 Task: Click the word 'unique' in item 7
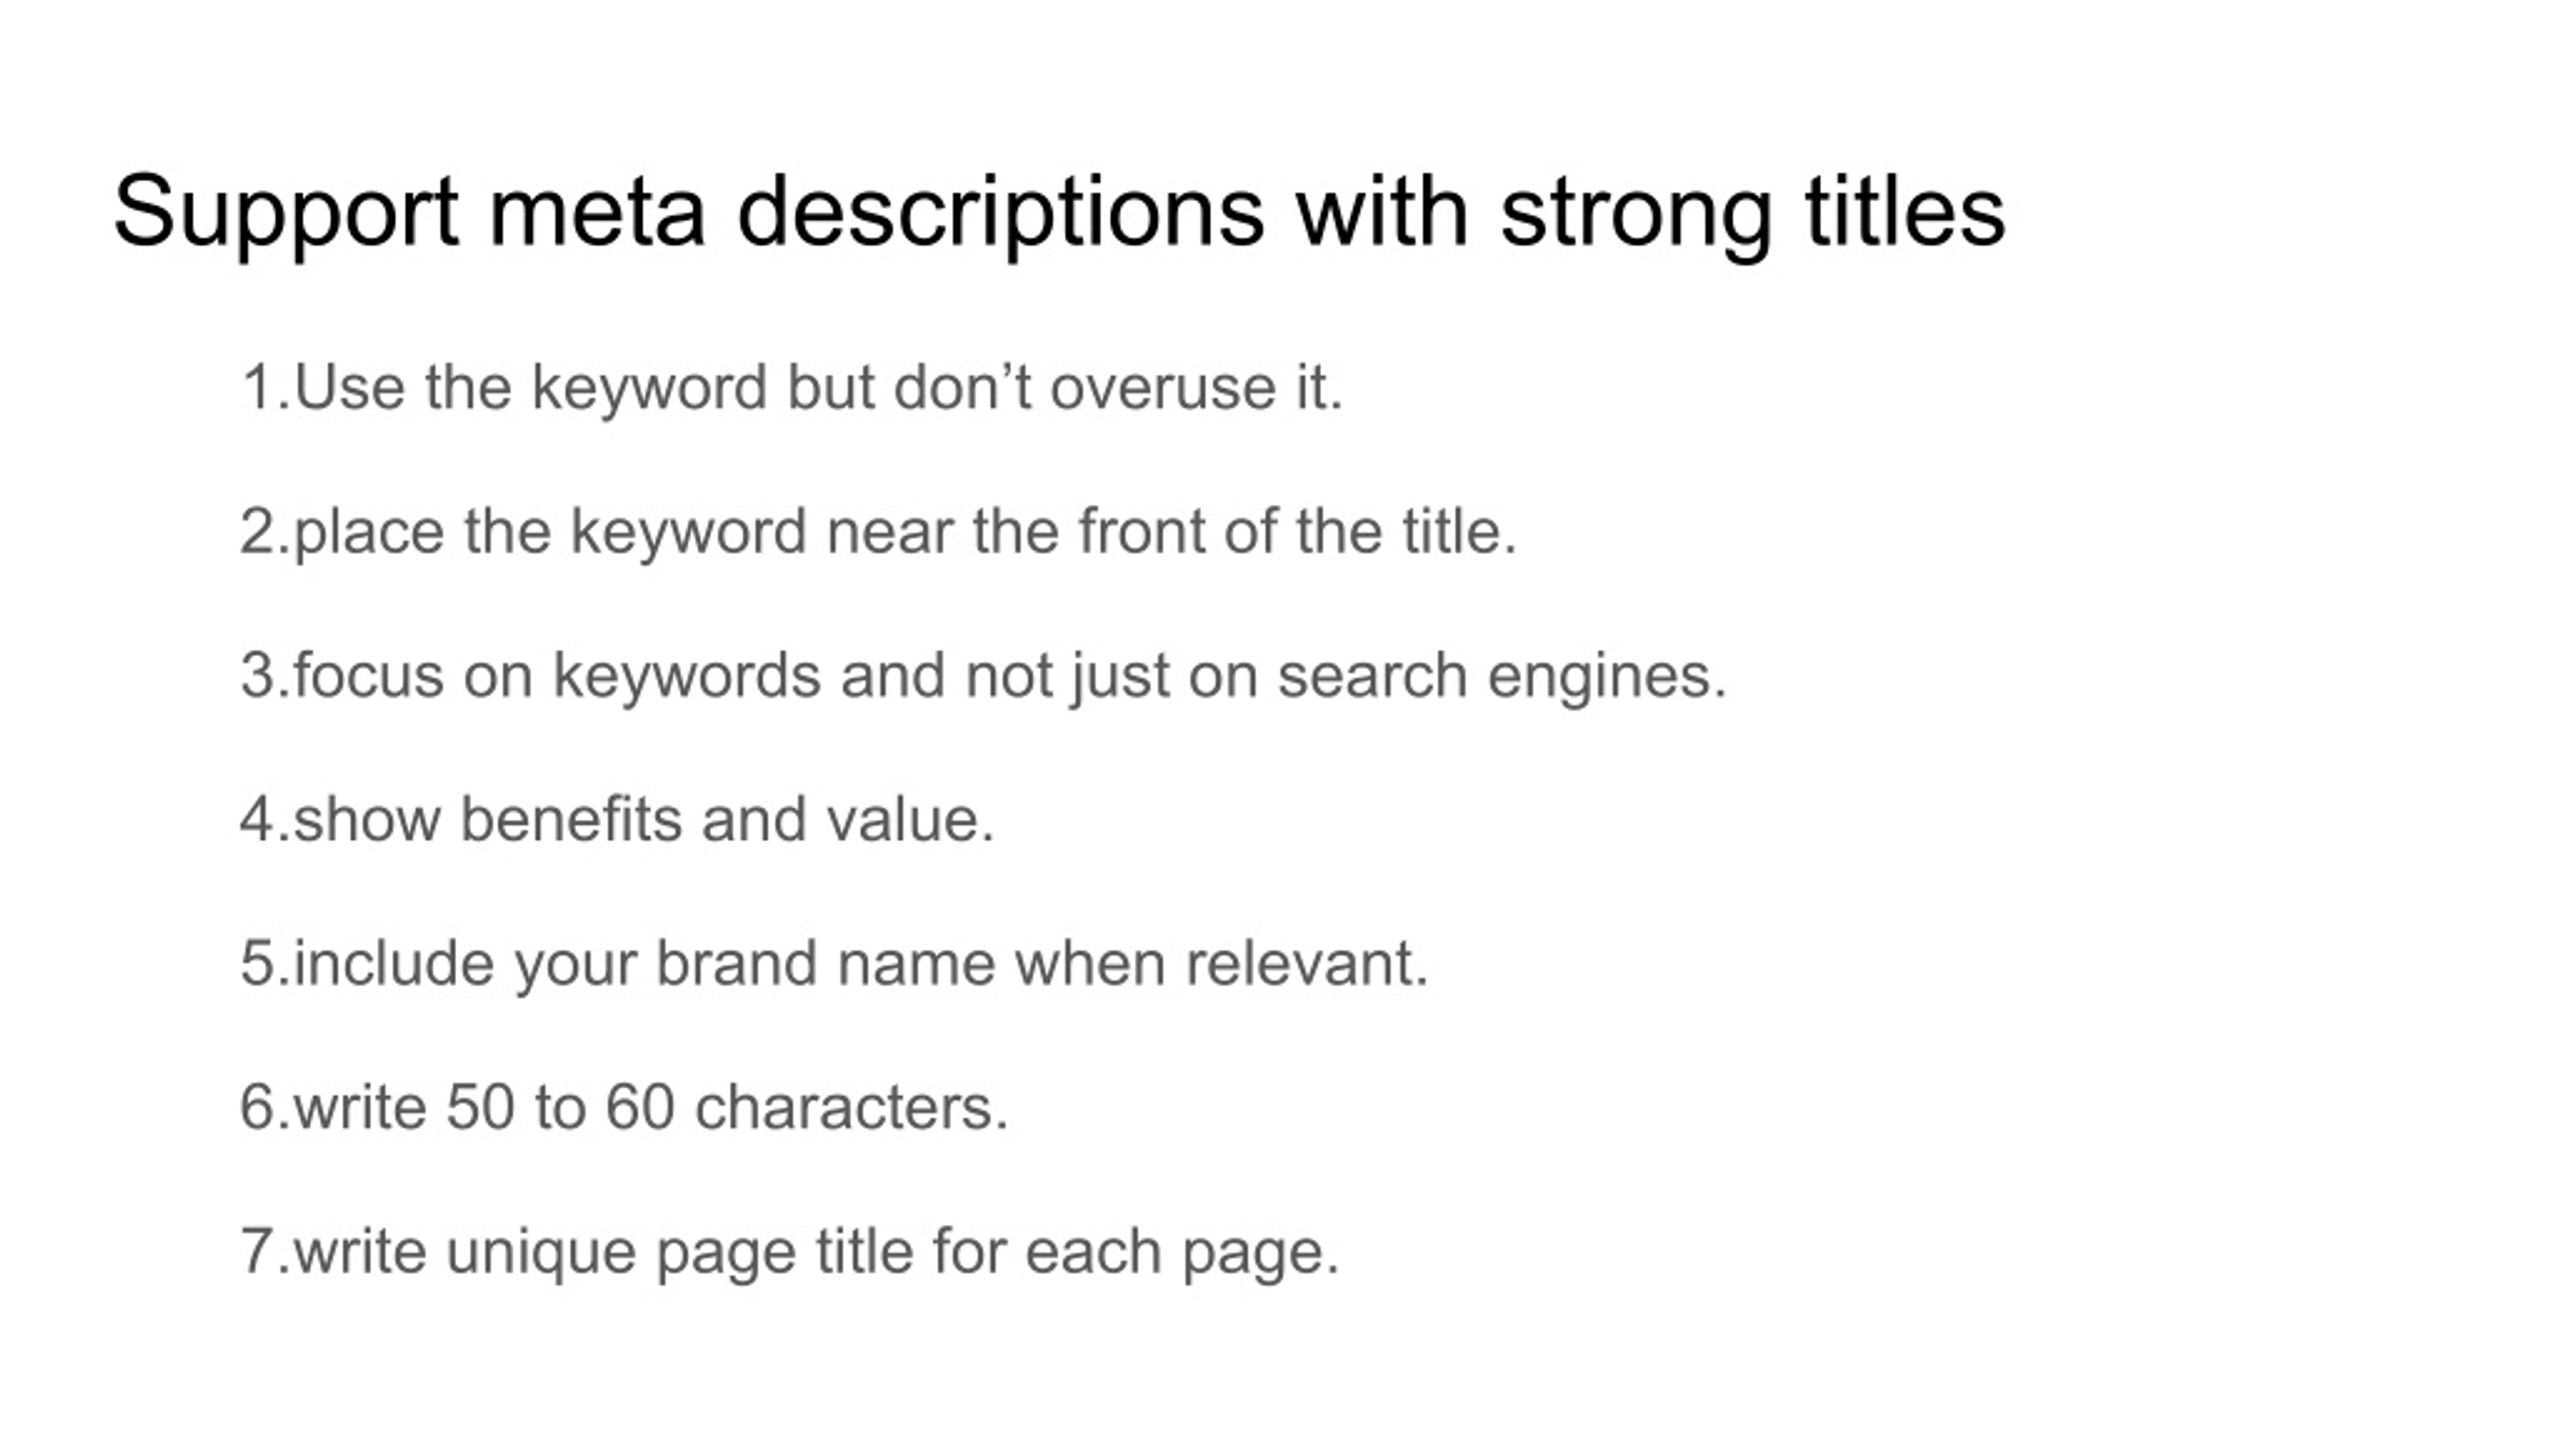click(541, 1254)
